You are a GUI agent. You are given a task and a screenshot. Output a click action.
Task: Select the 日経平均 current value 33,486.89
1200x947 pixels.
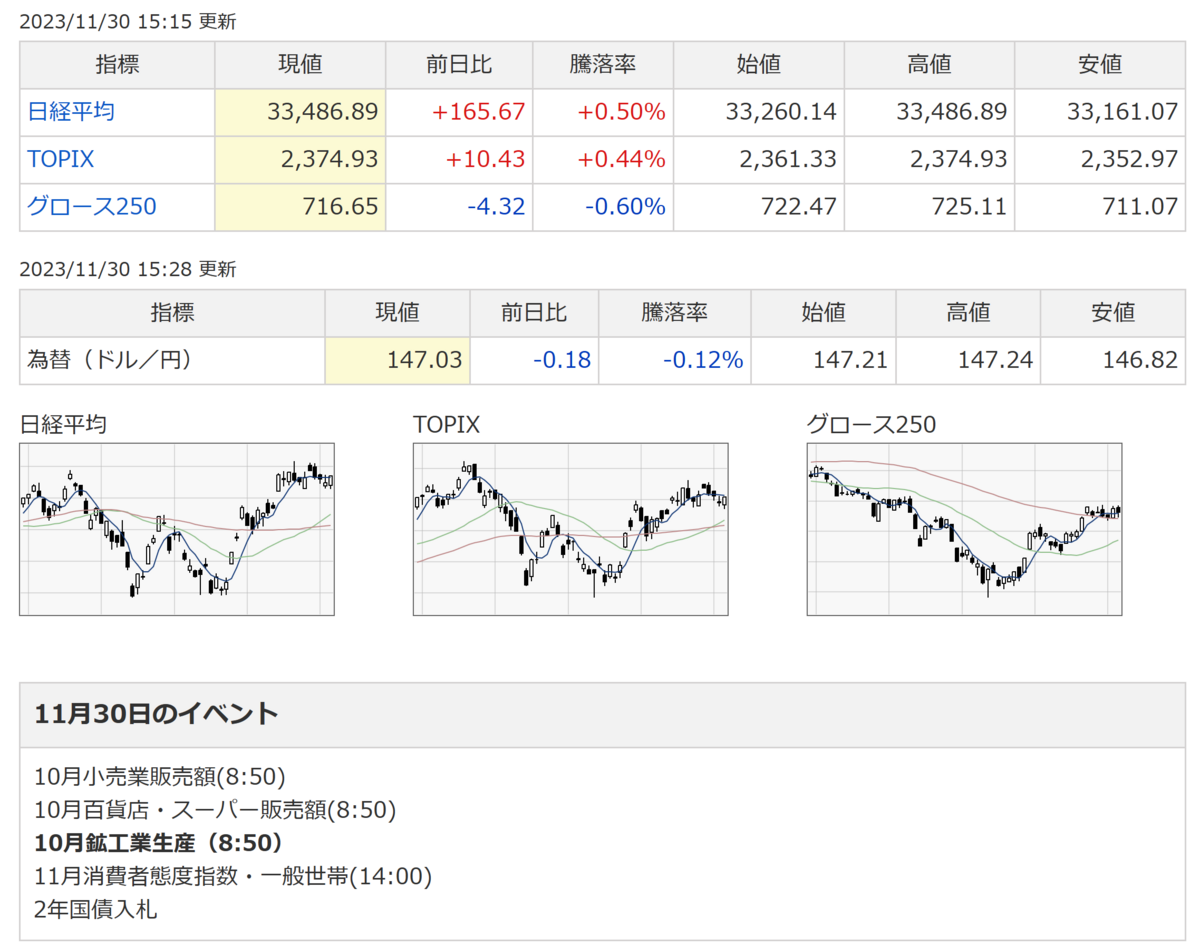[323, 112]
